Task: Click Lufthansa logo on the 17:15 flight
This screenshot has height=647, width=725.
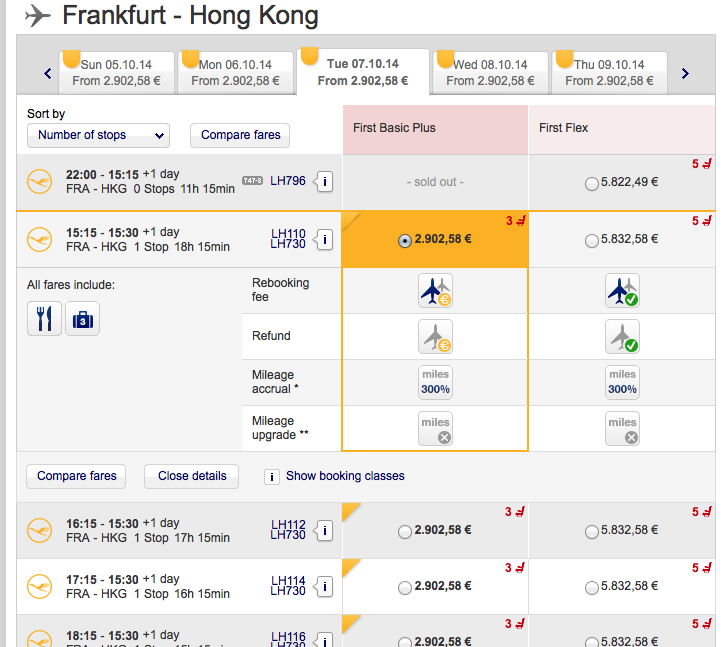Action: 39,586
